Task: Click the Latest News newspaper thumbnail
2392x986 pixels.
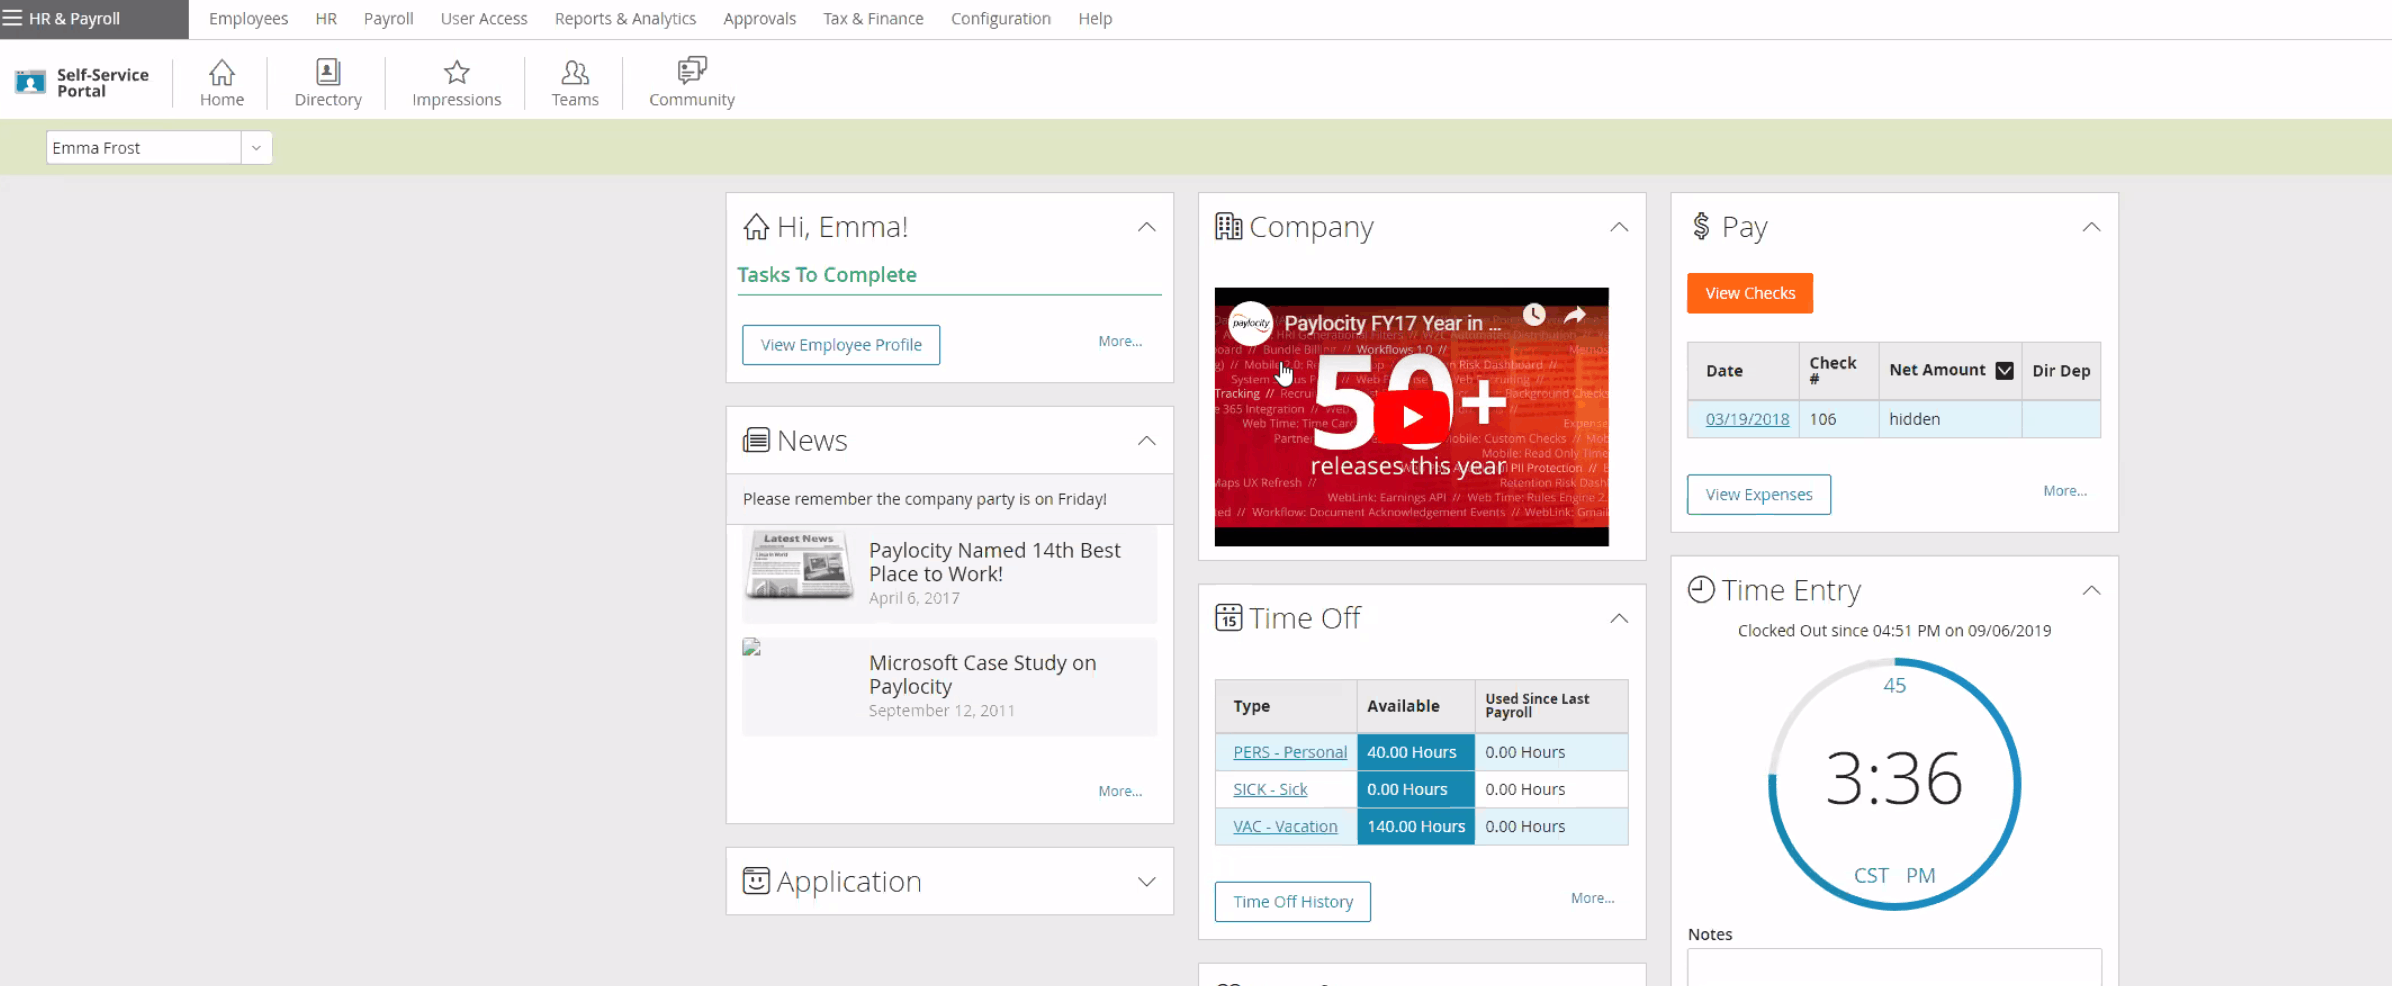Action: tap(798, 565)
